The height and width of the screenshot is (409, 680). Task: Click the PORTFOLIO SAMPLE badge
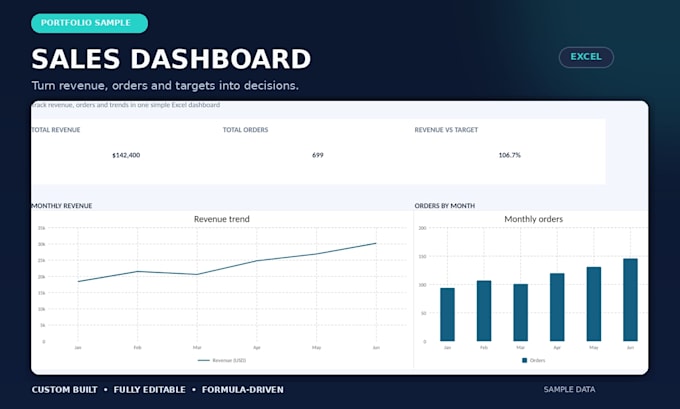pos(89,23)
